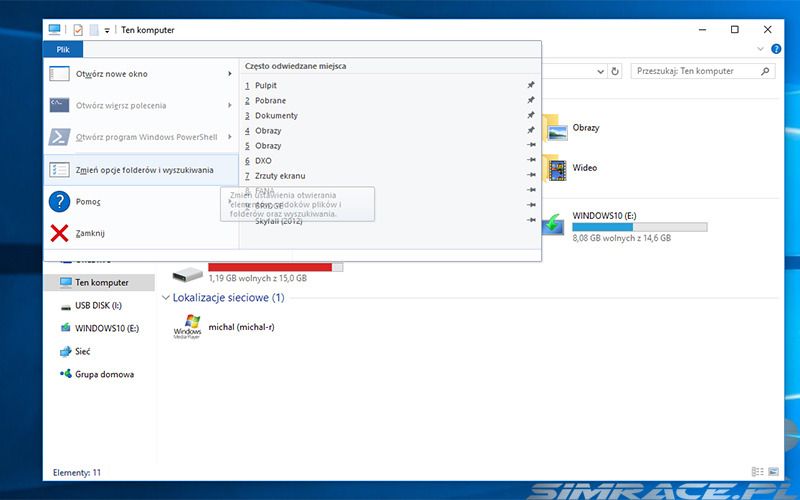
Task: Click the WINDOWS10 (E:) drive usage bar
Action: pos(638,227)
